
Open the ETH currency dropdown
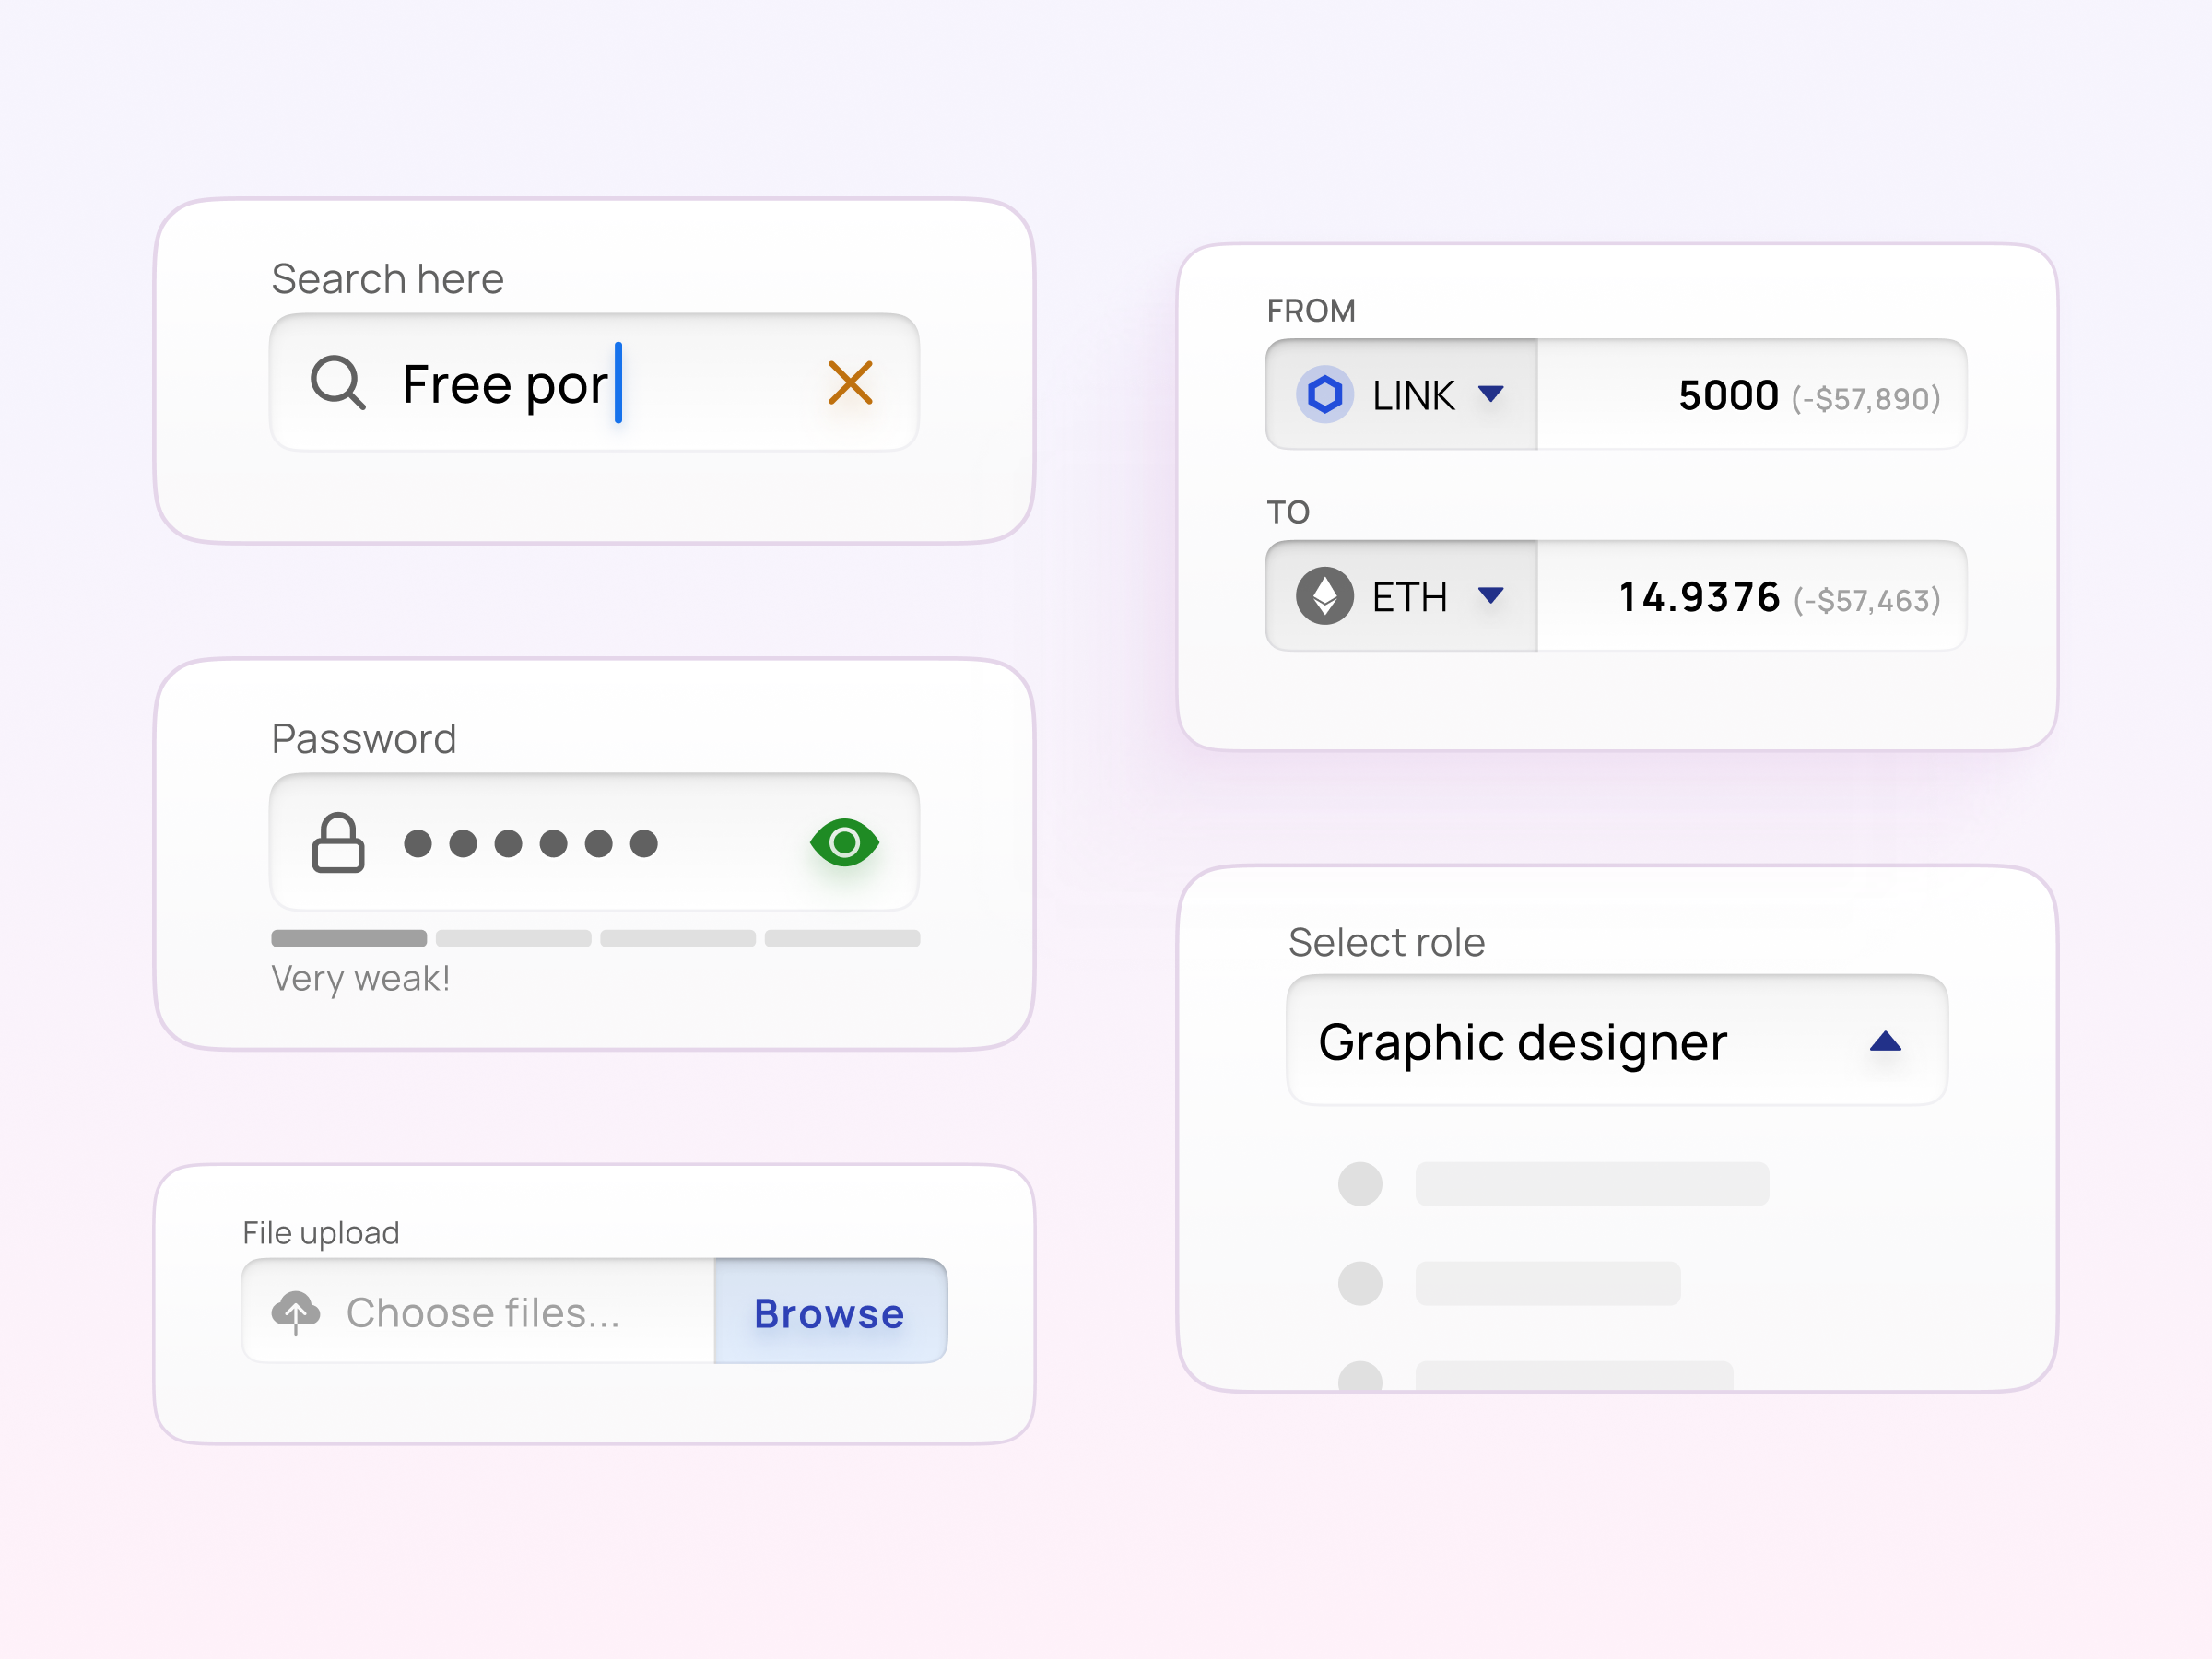[1491, 597]
